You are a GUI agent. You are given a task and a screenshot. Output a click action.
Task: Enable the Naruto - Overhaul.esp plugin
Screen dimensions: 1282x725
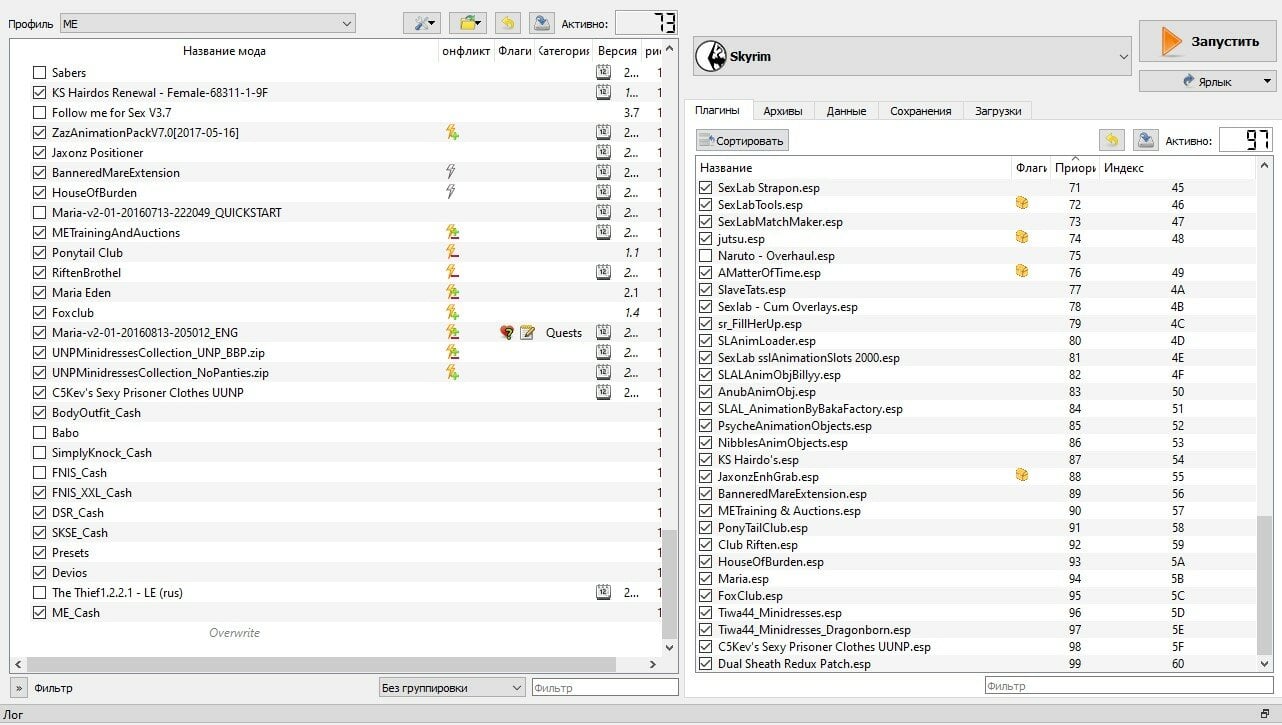tap(706, 255)
